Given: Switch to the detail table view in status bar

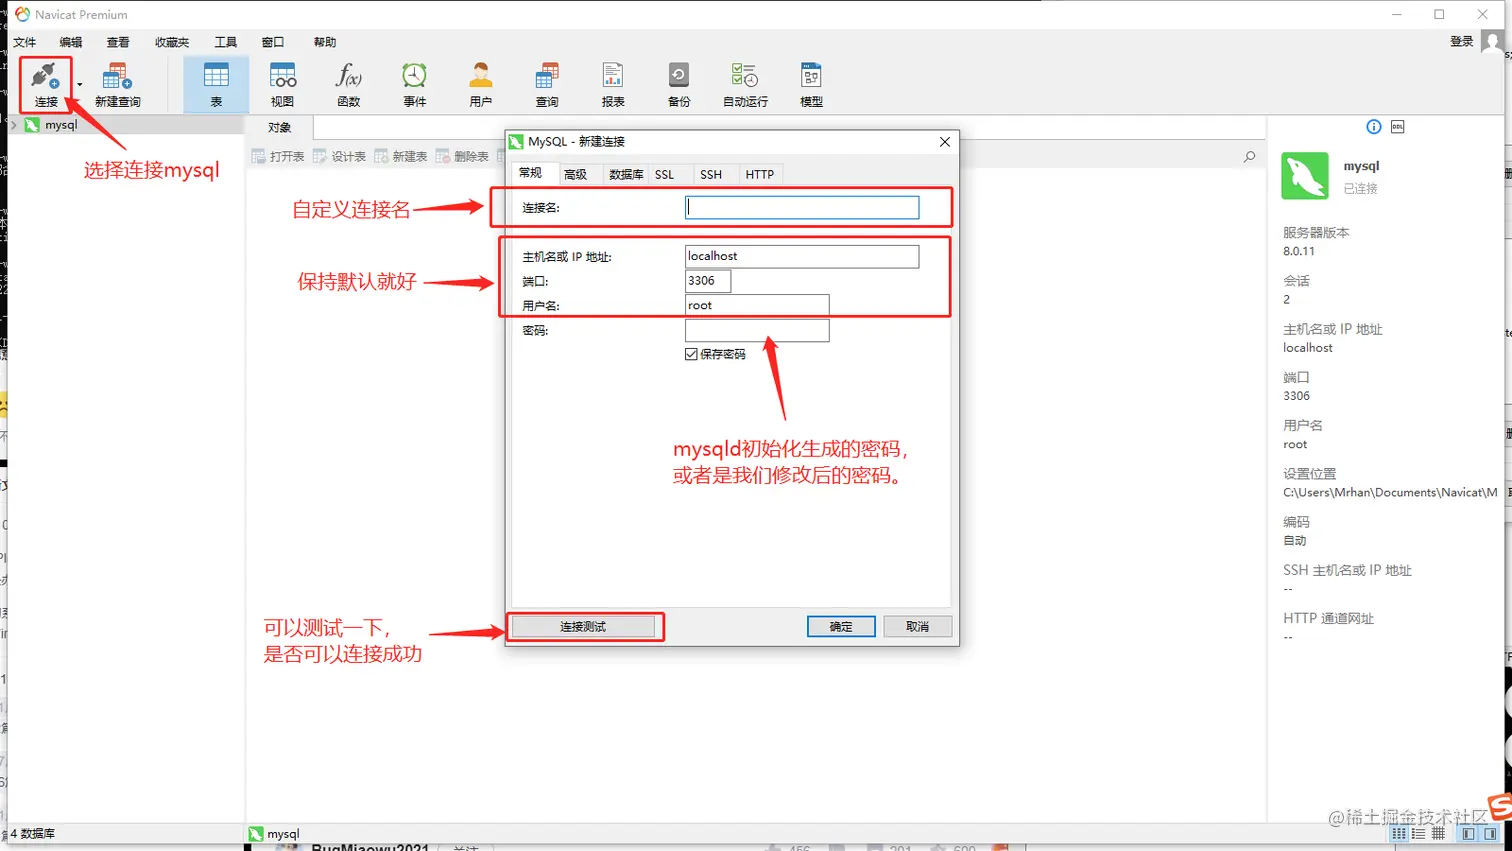Looking at the screenshot, I should (1438, 834).
